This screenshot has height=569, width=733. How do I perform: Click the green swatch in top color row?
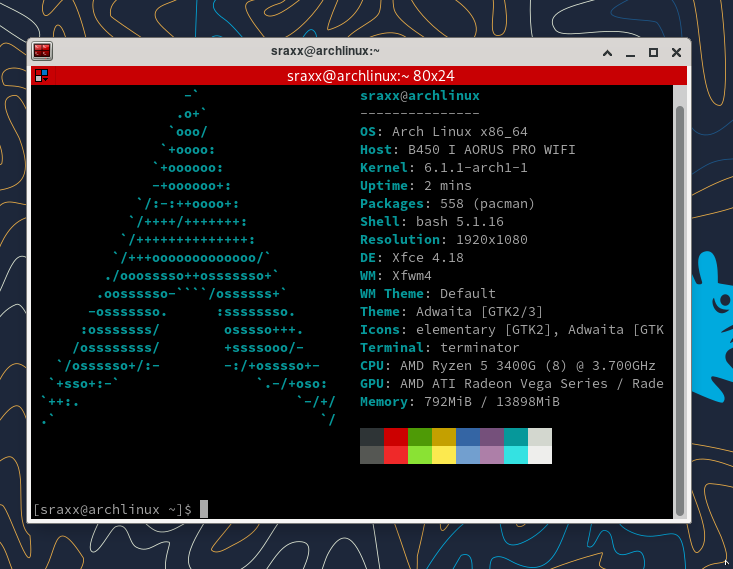(420, 437)
